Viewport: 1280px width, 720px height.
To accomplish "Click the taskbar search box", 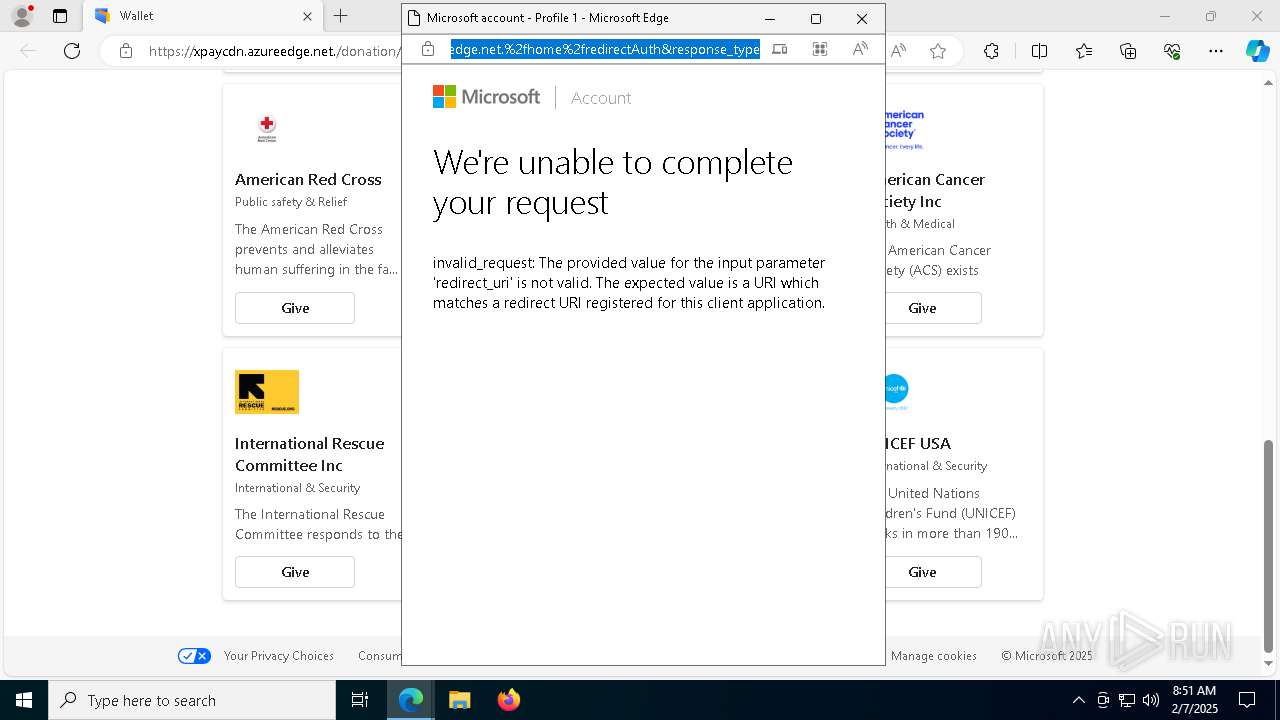I will tap(192, 700).
